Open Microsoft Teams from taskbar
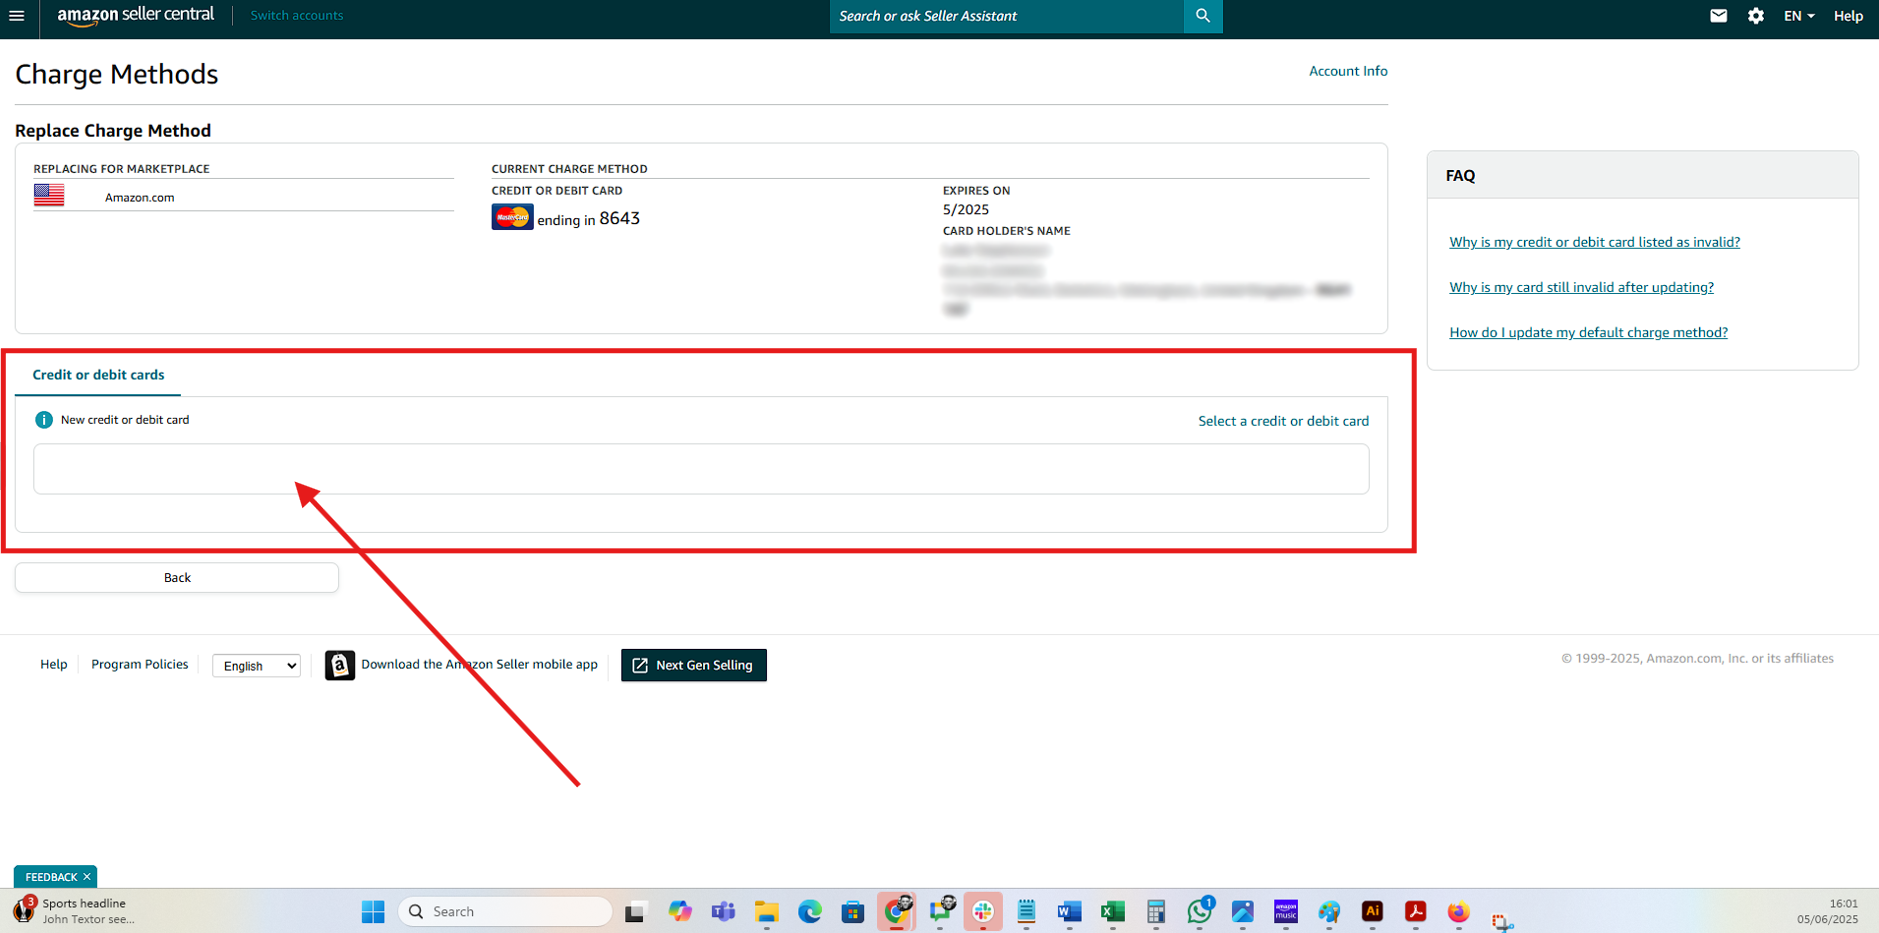1879x933 pixels. coord(723,911)
